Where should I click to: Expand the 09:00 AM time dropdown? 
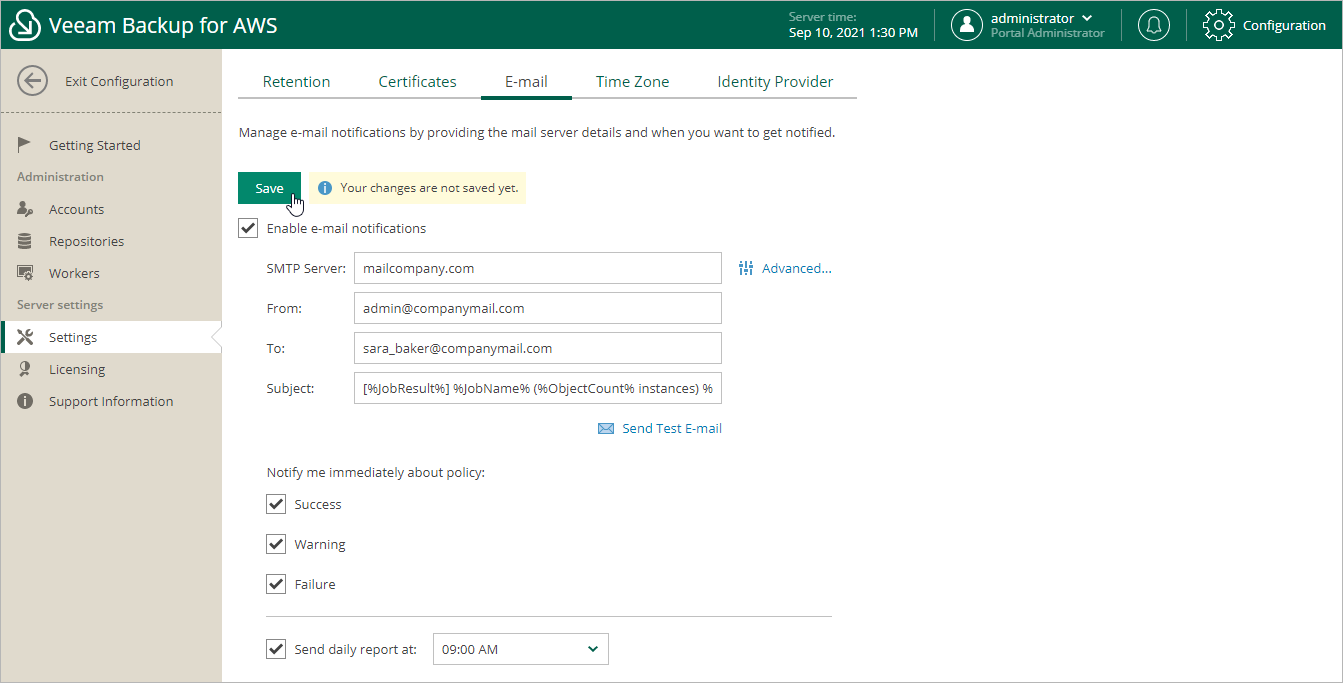pos(520,649)
